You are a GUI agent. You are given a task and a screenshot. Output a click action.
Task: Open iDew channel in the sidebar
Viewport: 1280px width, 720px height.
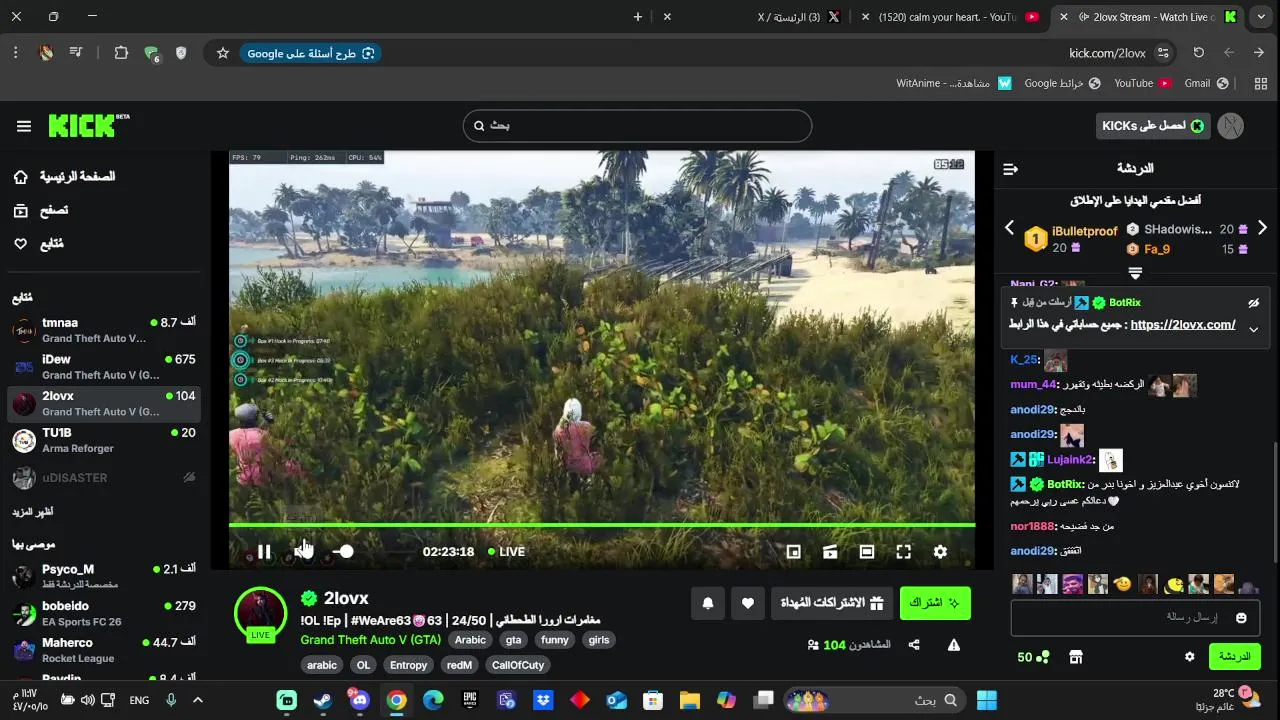[x=104, y=367]
